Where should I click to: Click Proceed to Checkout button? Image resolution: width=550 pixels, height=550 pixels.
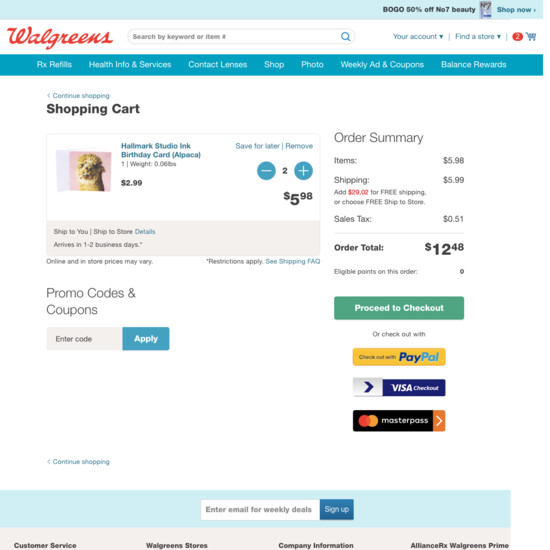(x=399, y=308)
